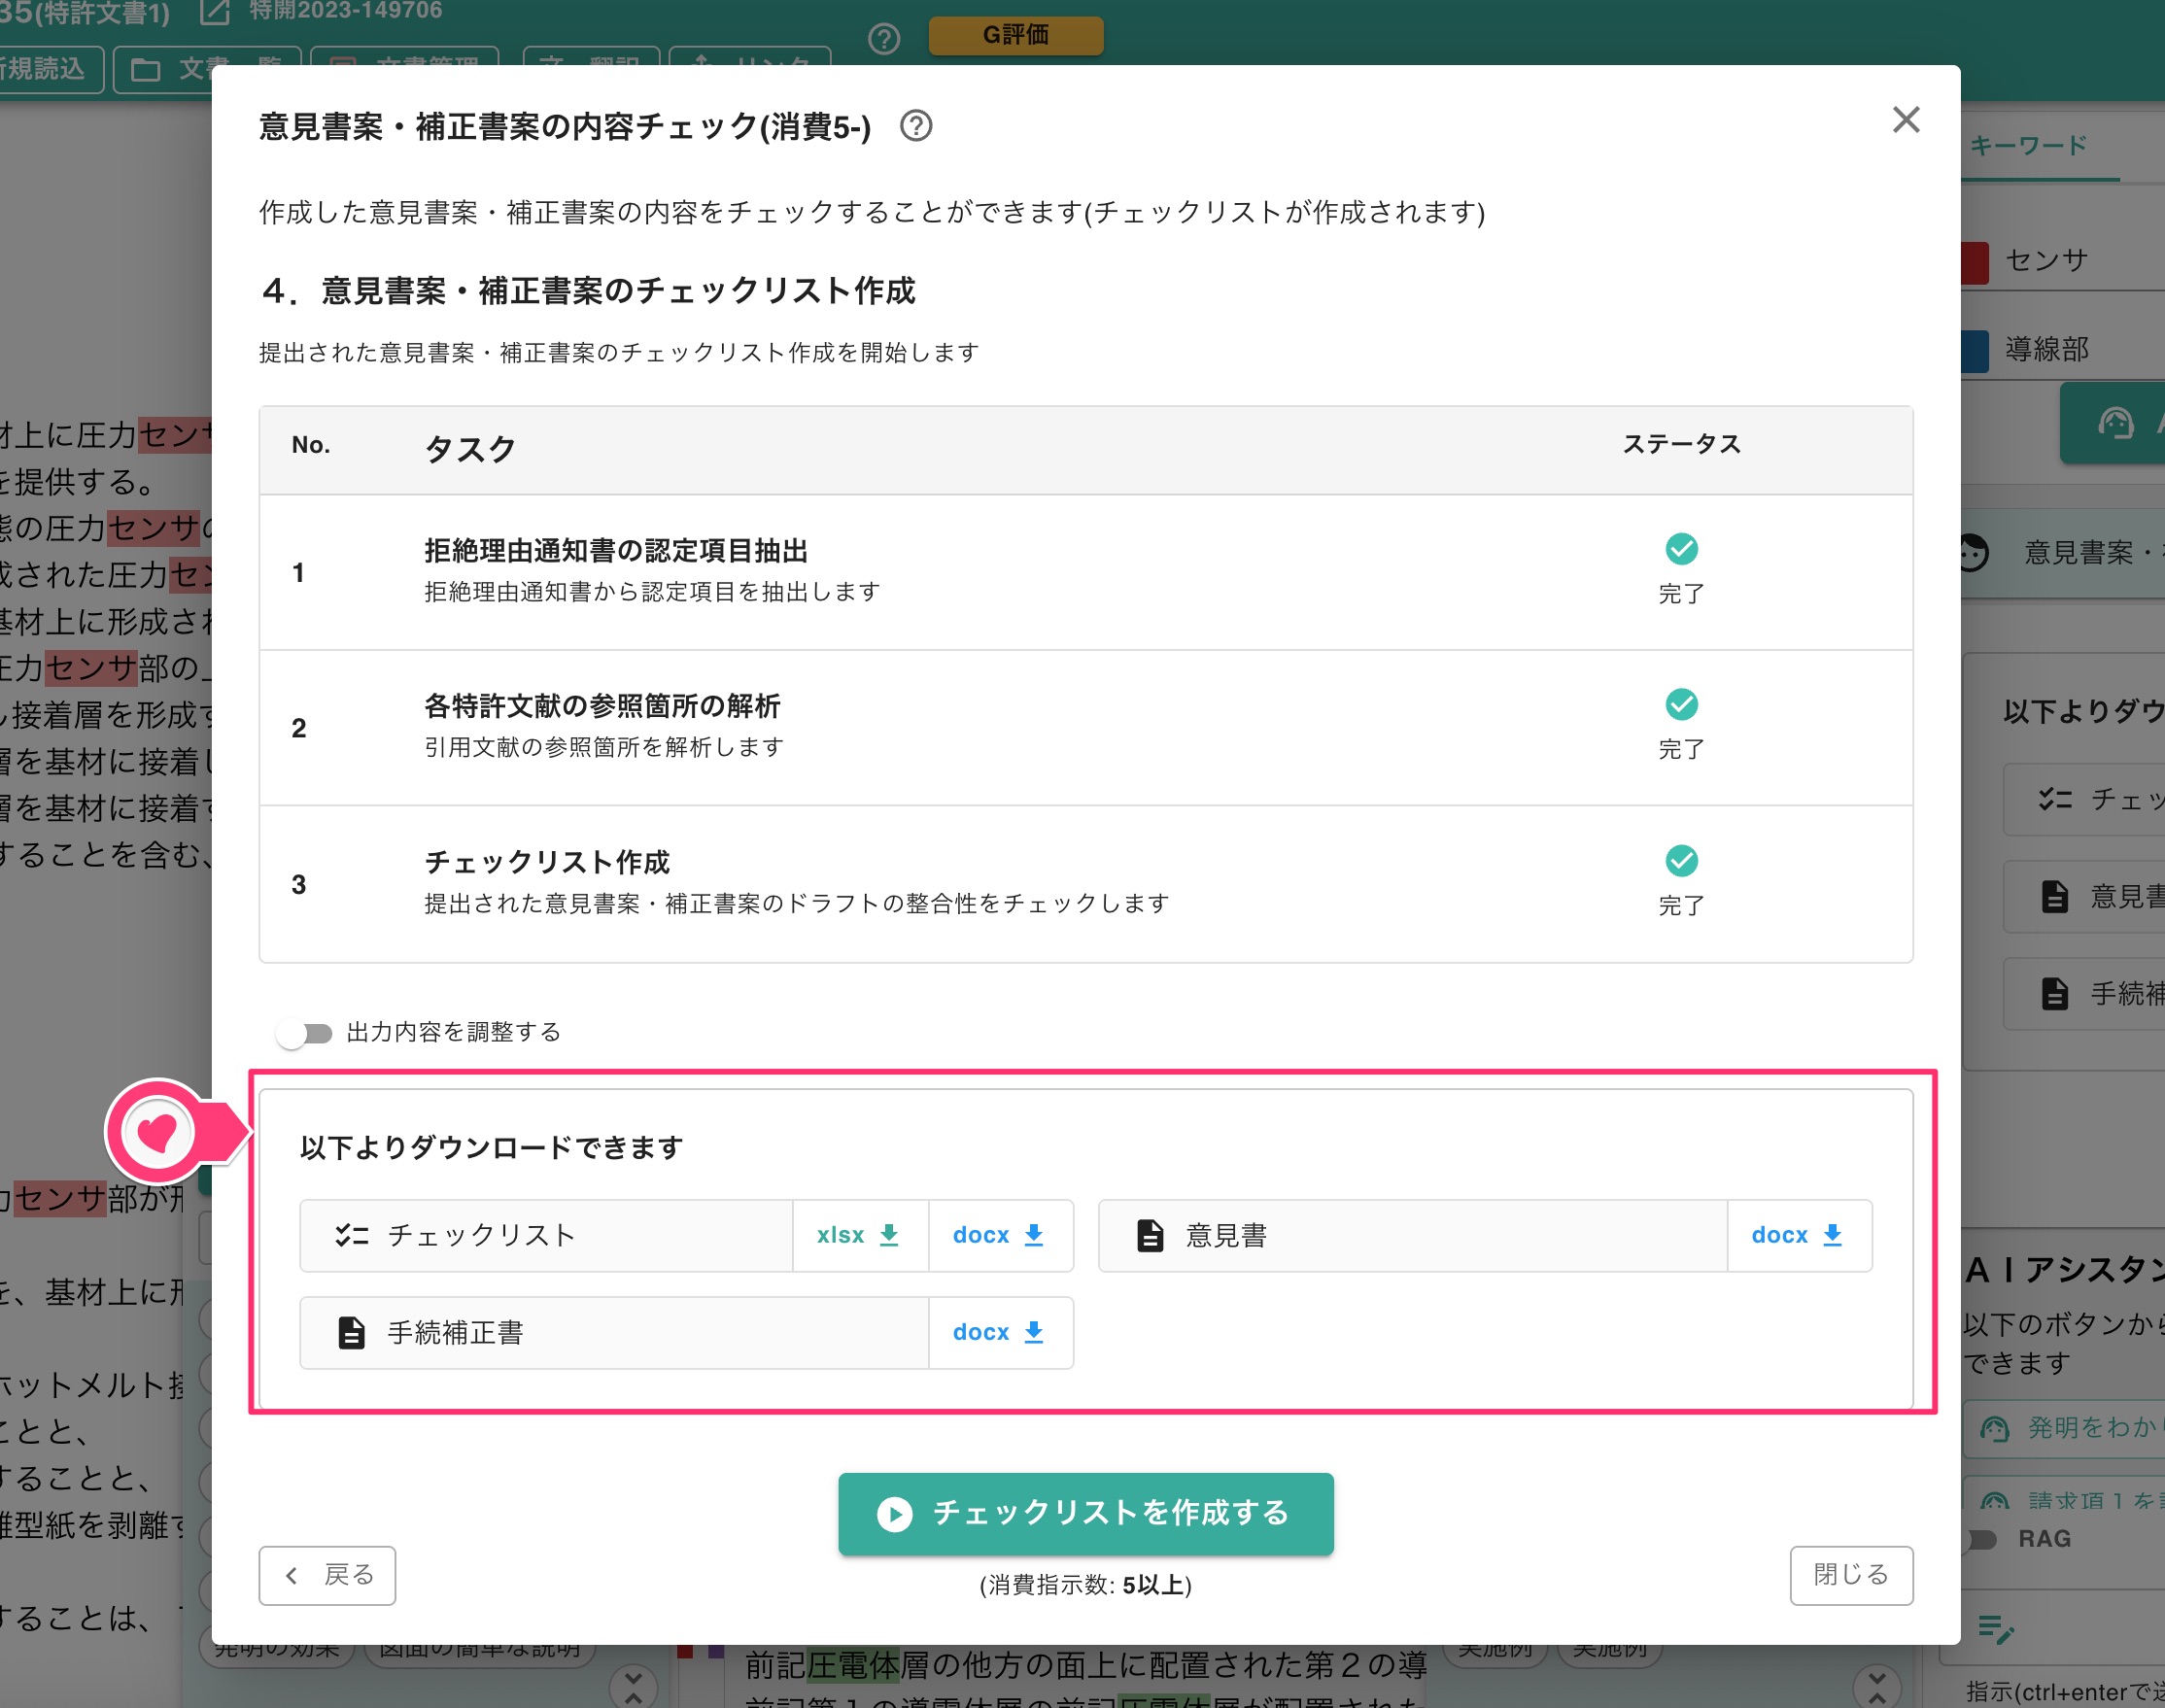Select task row 各特許文献の参照箇所の解析
This screenshot has width=2165, height=1708.
tap(1085, 728)
